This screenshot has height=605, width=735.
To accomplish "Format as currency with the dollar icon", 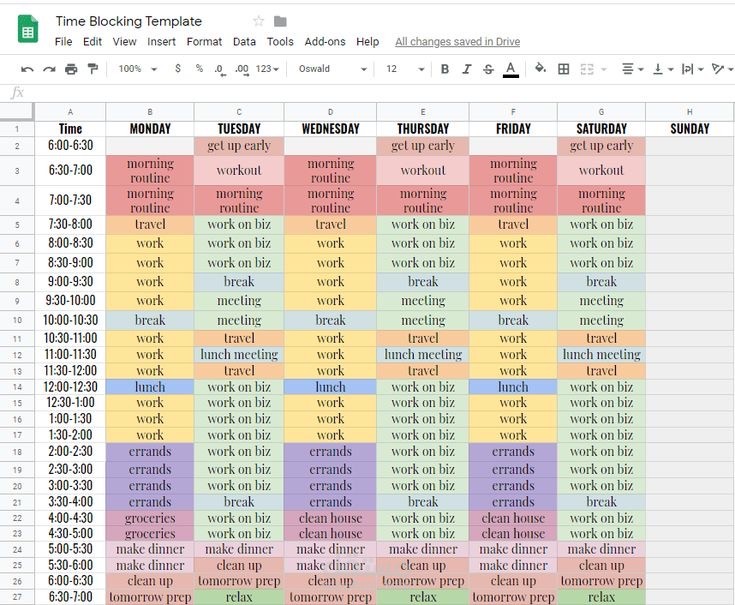I will [x=178, y=68].
